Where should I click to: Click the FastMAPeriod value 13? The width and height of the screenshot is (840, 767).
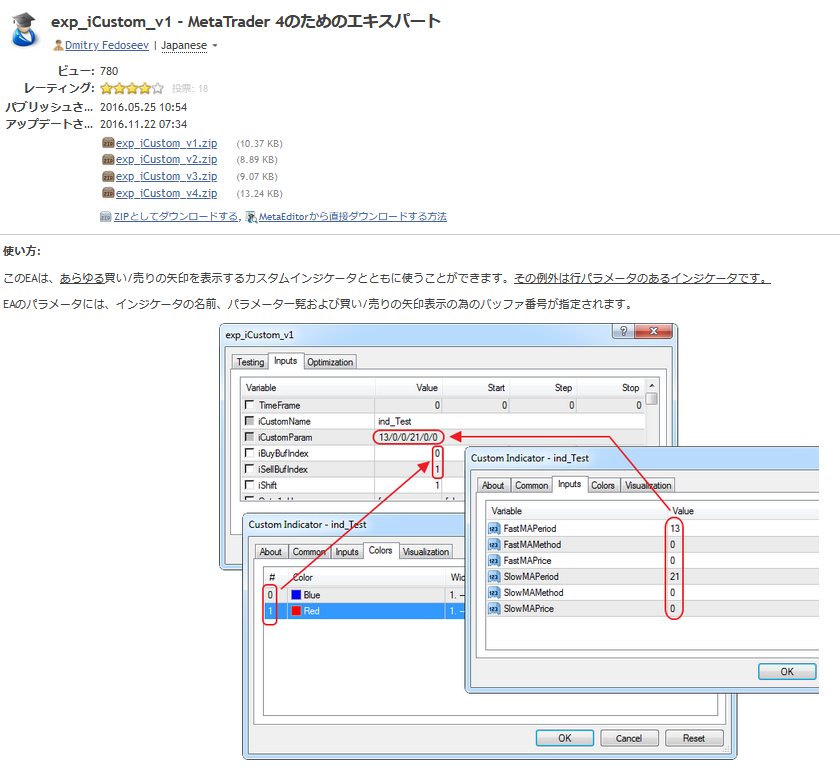point(675,529)
